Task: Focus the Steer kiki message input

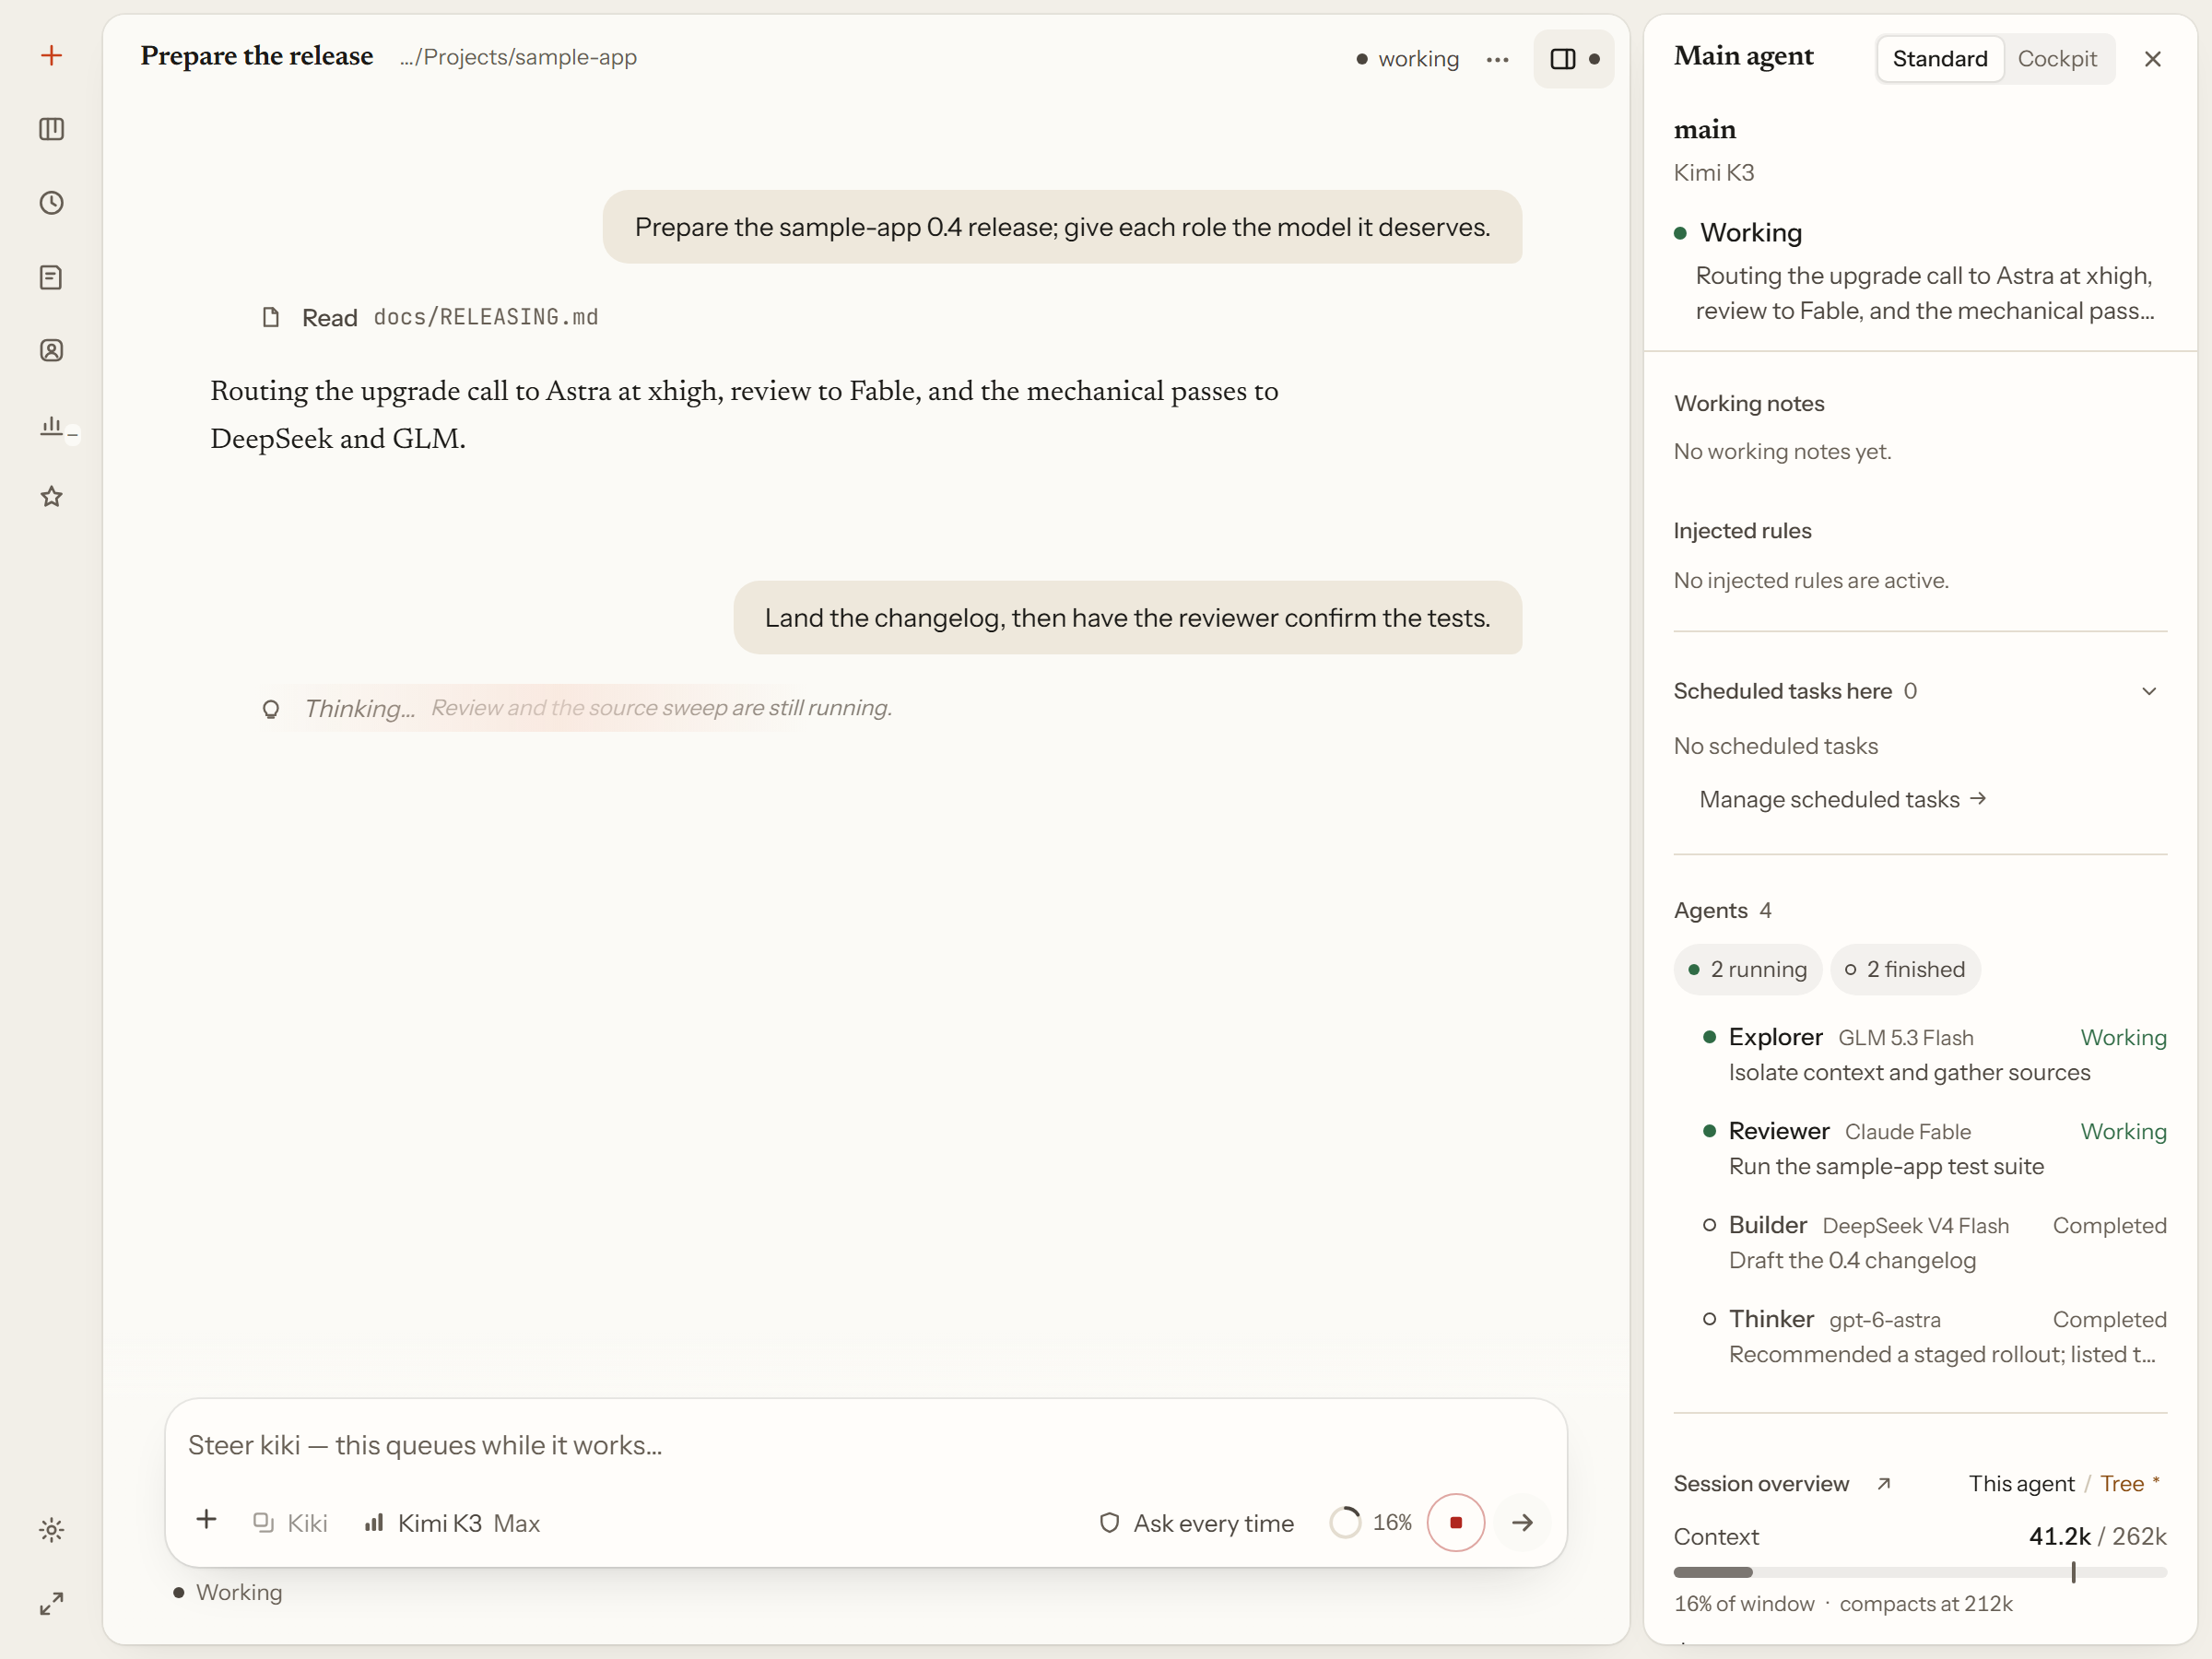Action: (865, 1445)
